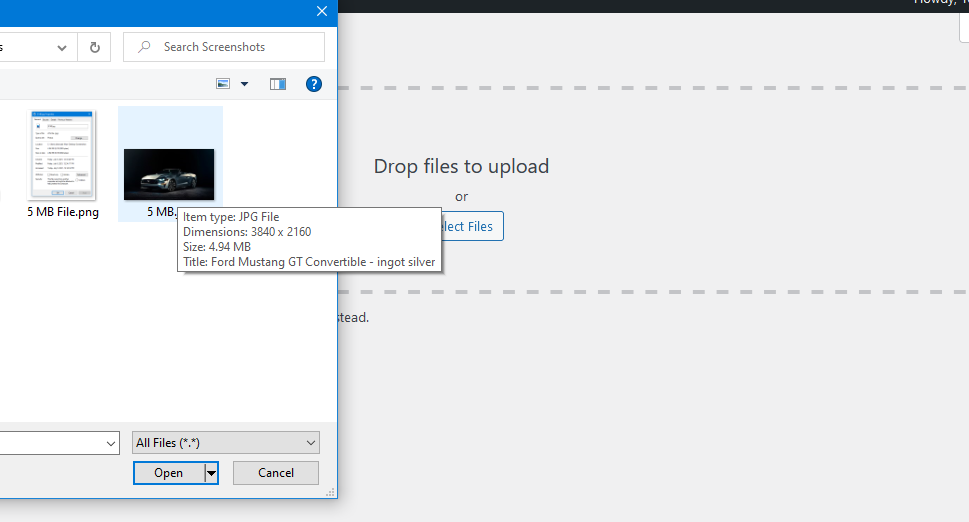The image size is (969, 522).
Task: Expand the view options dropdown arrow
Action: [244, 84]
